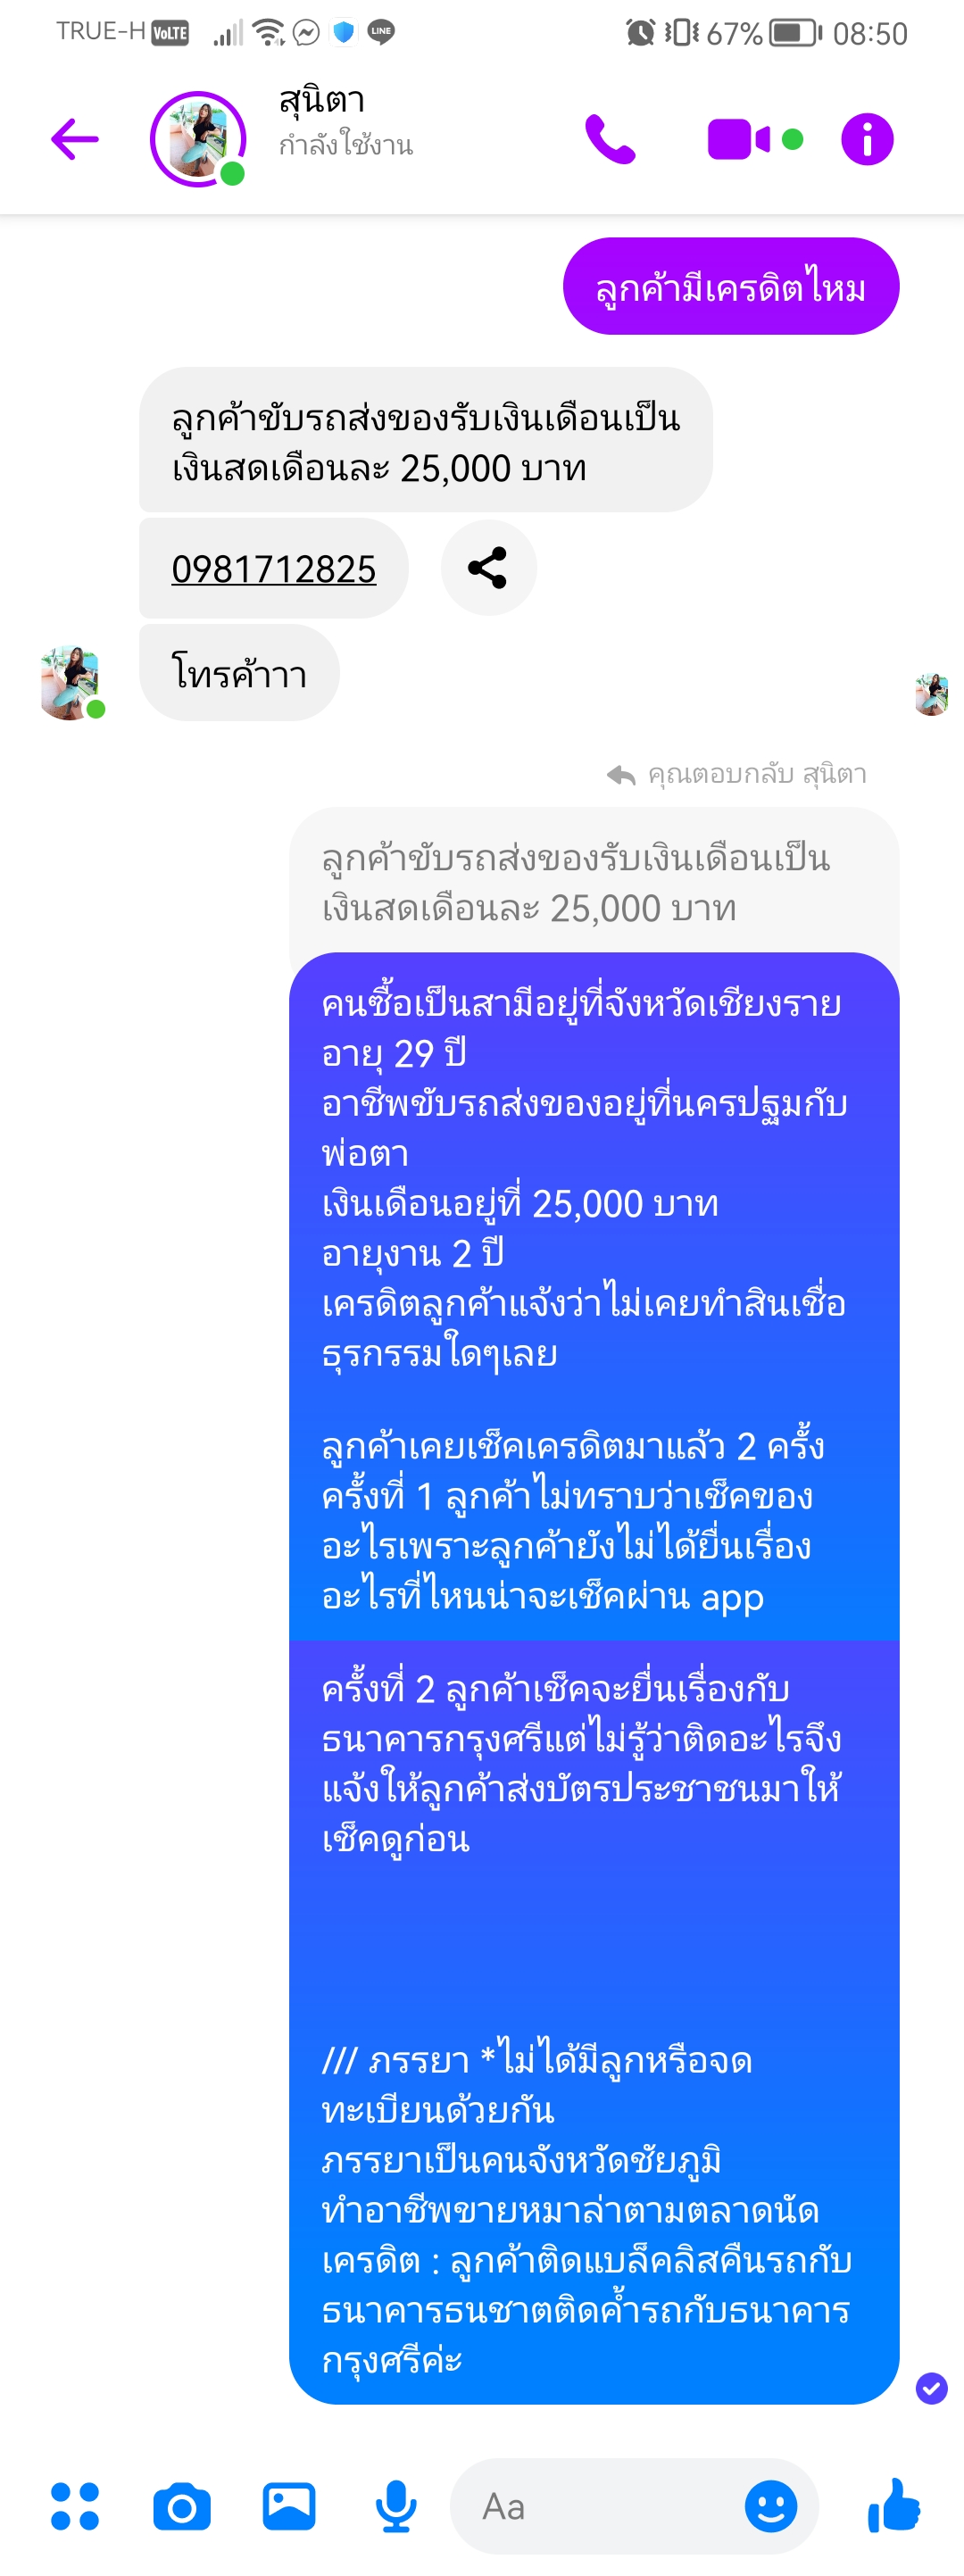Send a thumbs-up like

pos(894,2505)
